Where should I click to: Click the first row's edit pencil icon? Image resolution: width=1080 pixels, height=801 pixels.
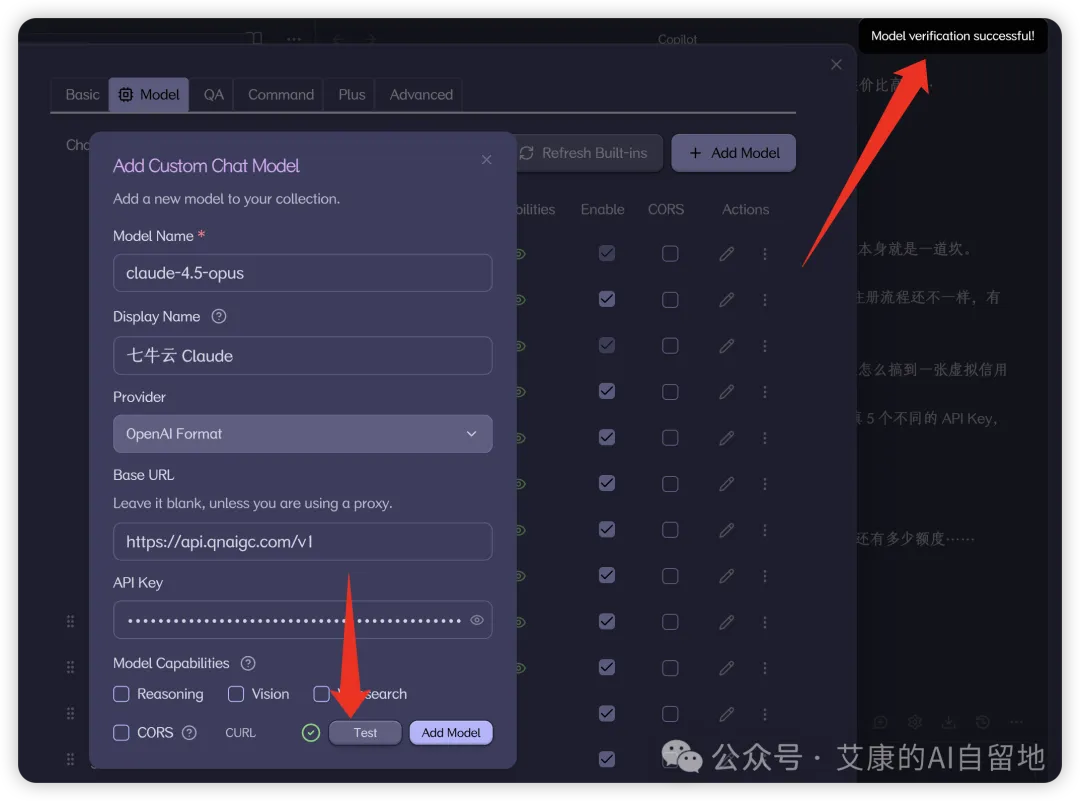click(x=726, y=254)
